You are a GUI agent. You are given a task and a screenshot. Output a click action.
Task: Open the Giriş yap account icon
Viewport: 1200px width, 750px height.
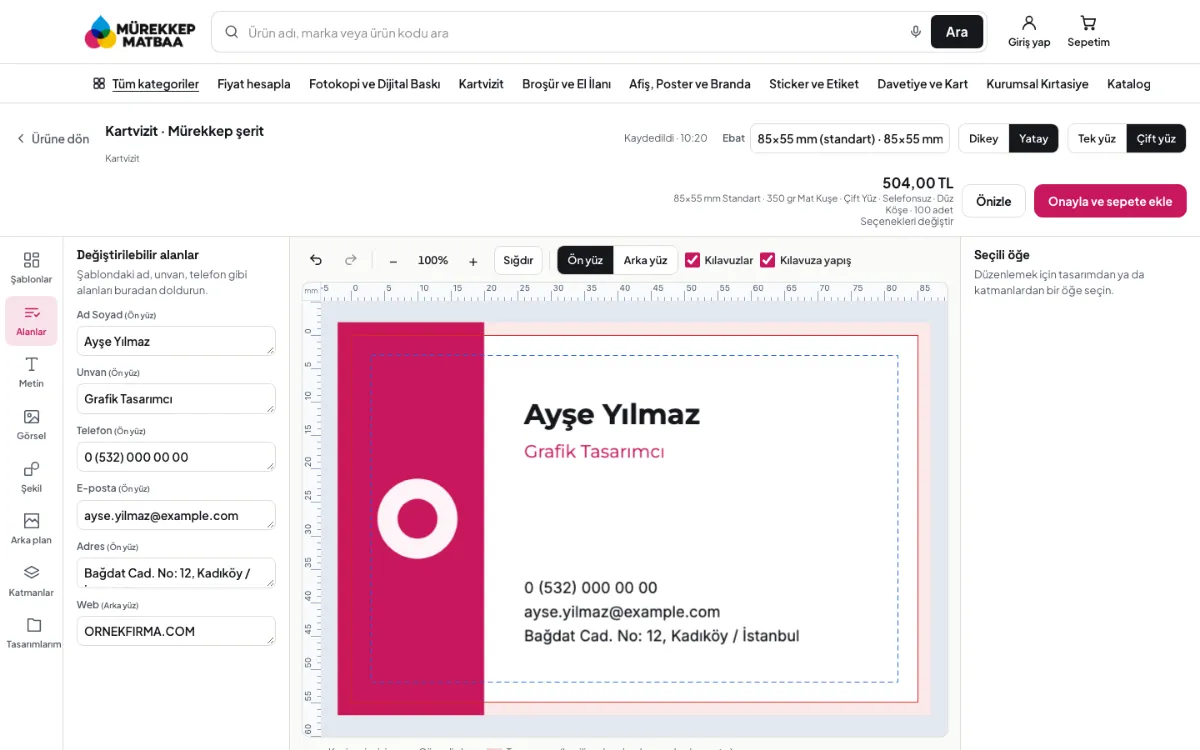tap(1029, 32)
